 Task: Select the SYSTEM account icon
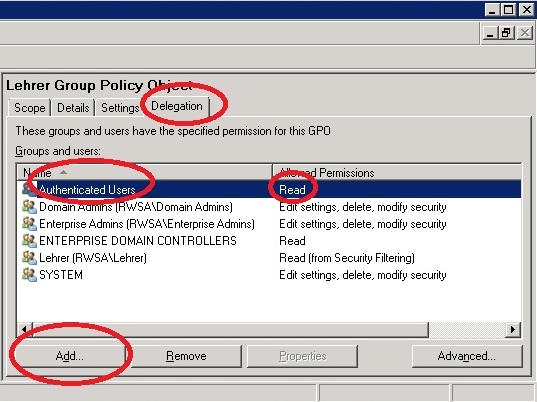[x=29, y=275]
